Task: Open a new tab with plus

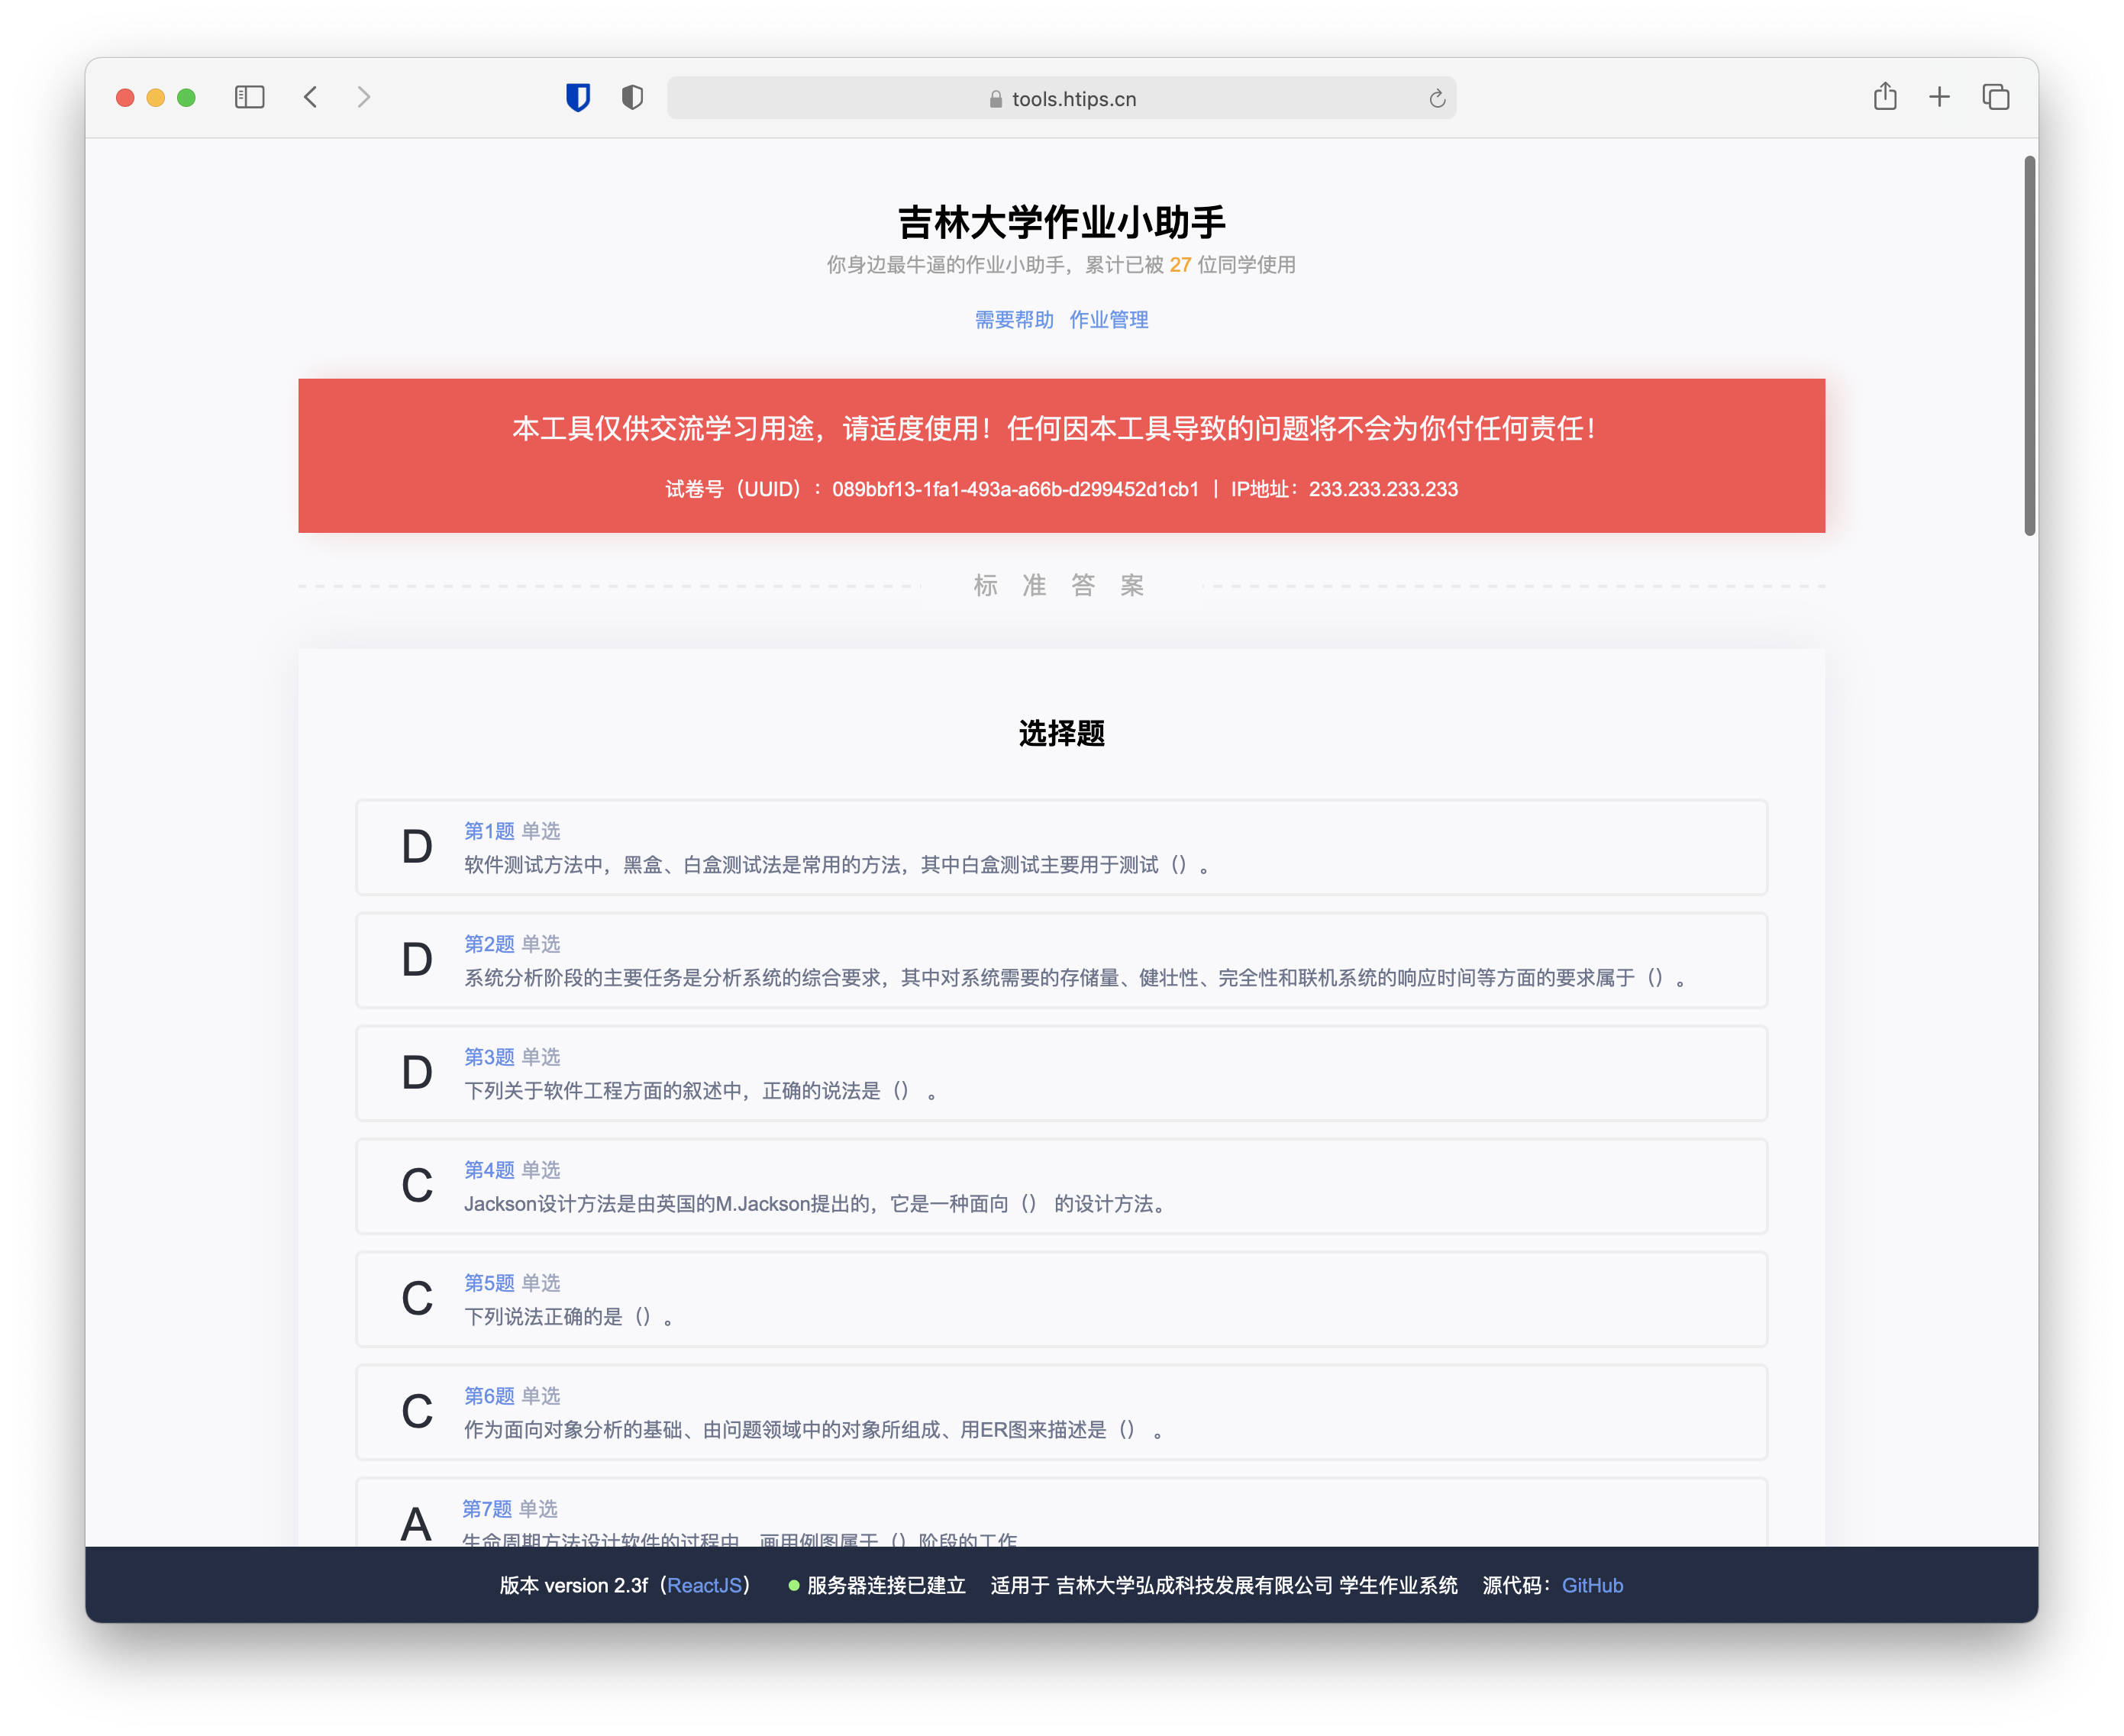Action: [1939, 97]
